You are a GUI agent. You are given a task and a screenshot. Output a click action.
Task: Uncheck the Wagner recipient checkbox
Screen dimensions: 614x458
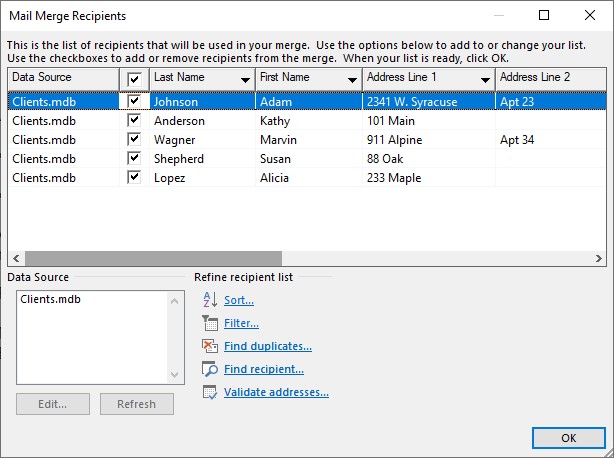(x=134, y=139)
